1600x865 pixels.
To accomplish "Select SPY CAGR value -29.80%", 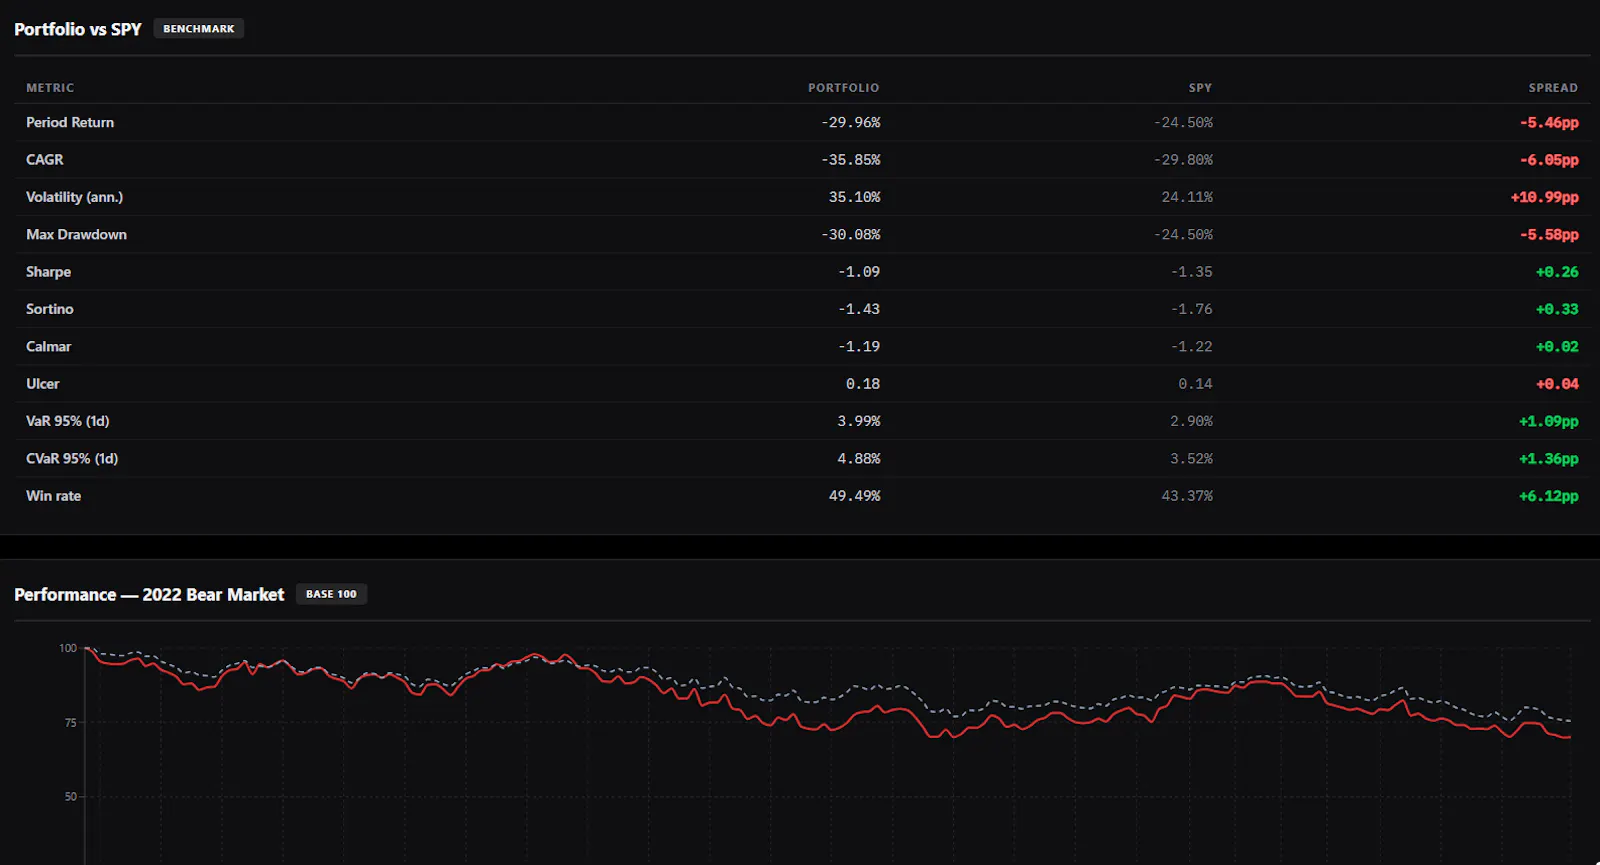I will [1183, 159].
